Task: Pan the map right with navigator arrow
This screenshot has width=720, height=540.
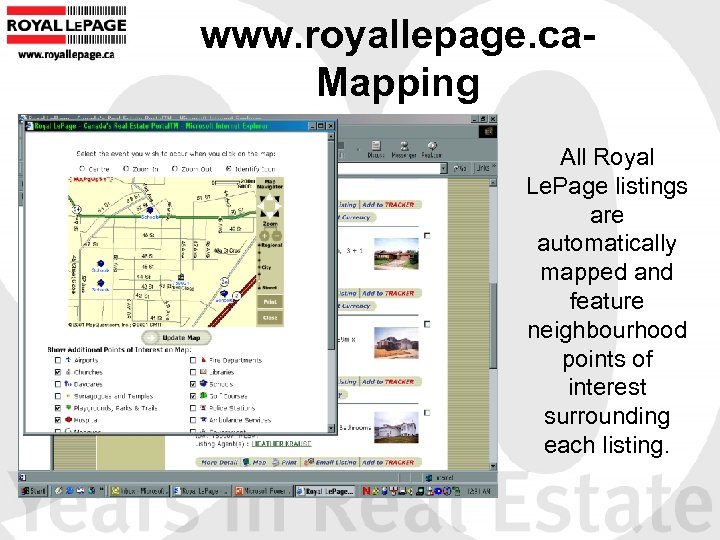Action: 278,206
